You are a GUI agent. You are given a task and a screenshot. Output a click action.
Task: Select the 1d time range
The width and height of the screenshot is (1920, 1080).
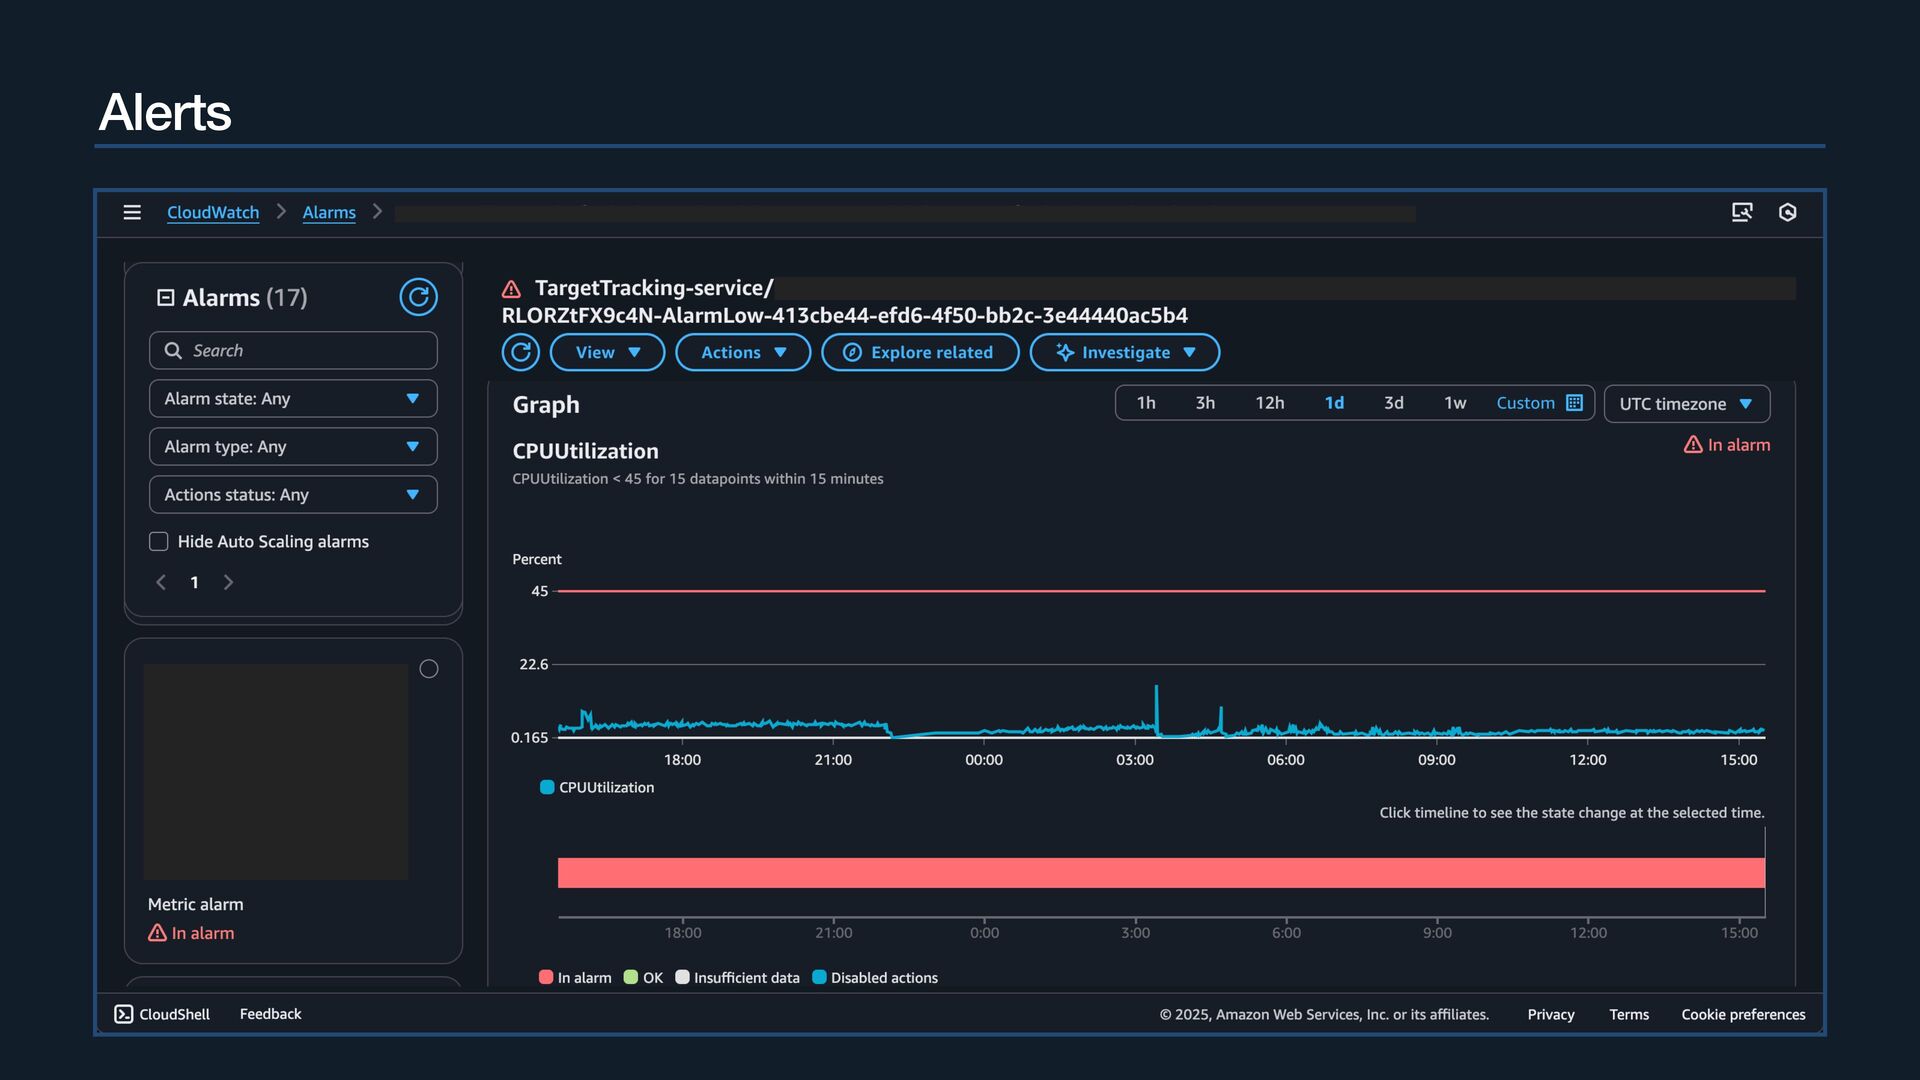1334,403
